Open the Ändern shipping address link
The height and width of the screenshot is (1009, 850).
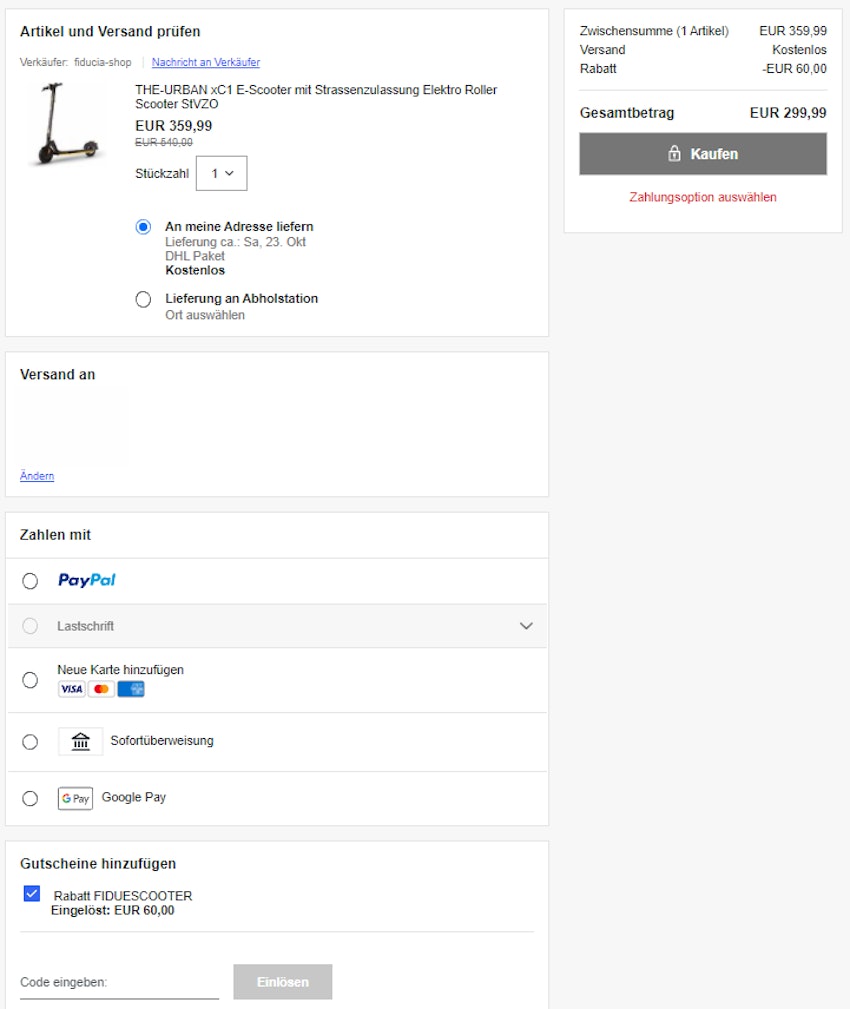pyautogui.click(x=36, y=475)
